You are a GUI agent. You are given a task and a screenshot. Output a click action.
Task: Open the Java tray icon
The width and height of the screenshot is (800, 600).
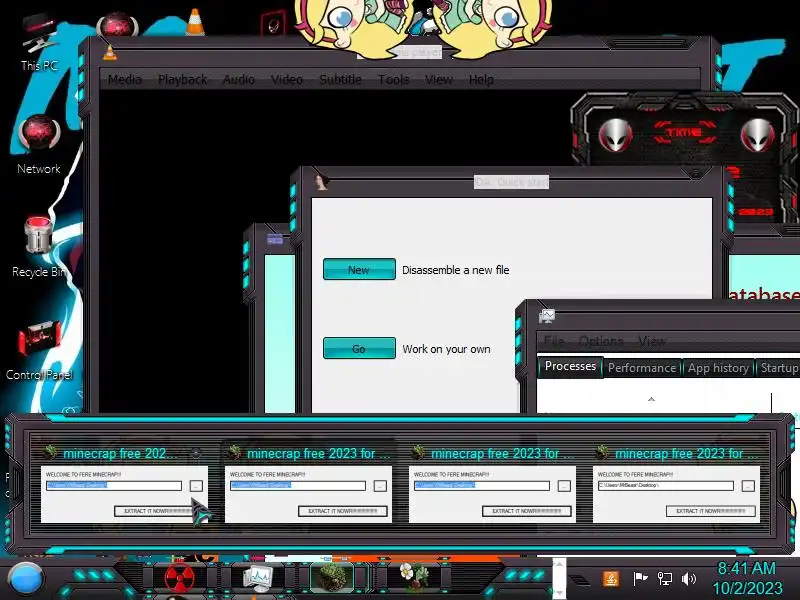[611, 579]
